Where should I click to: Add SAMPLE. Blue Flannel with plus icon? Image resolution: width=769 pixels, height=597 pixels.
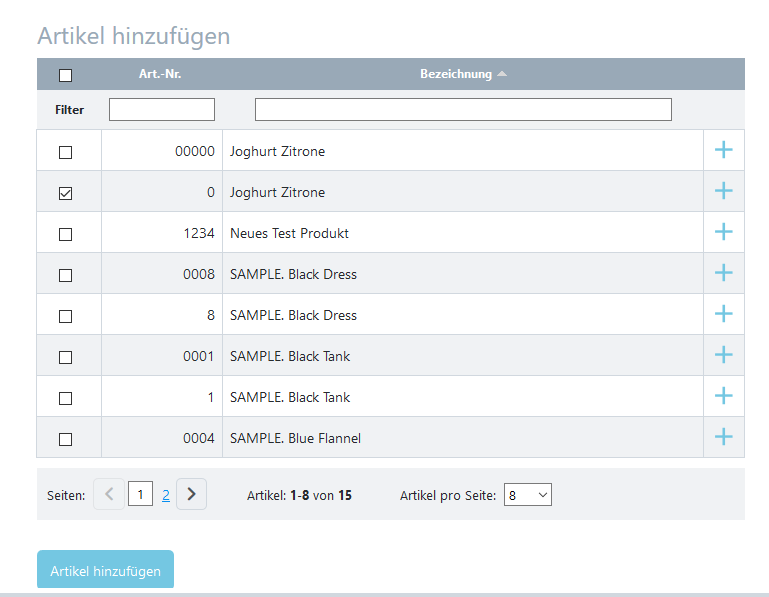tap(723, 437)
